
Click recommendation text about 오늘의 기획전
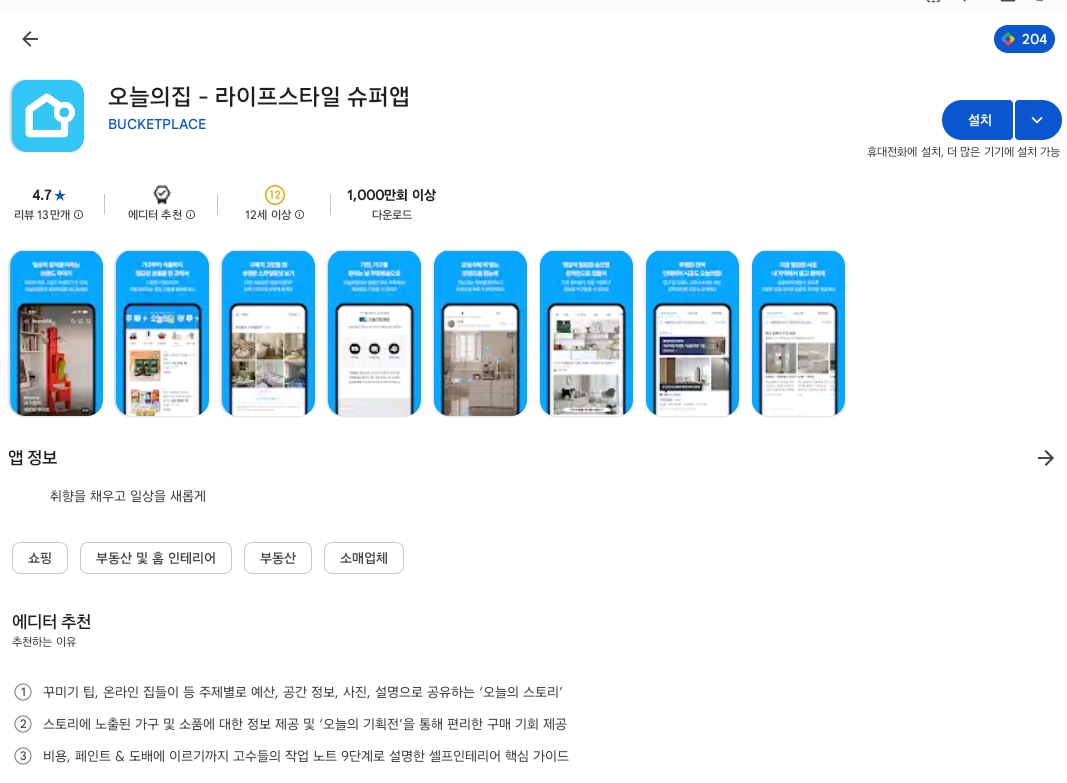[305, 724]
